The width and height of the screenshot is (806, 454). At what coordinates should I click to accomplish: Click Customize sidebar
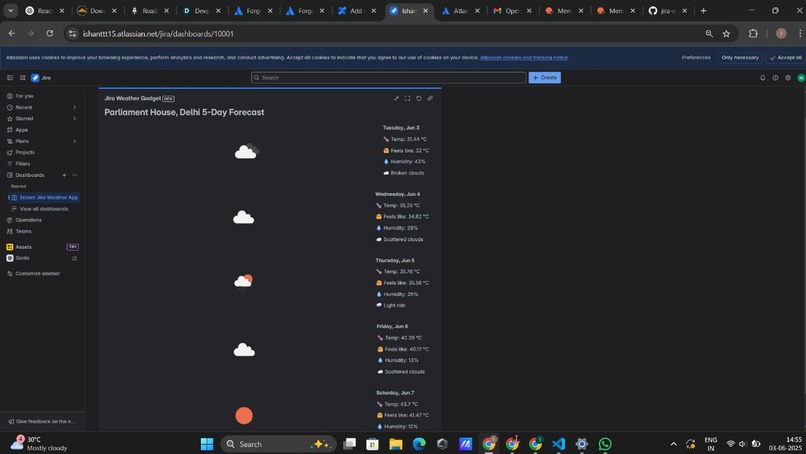click(x=38, y=274)
